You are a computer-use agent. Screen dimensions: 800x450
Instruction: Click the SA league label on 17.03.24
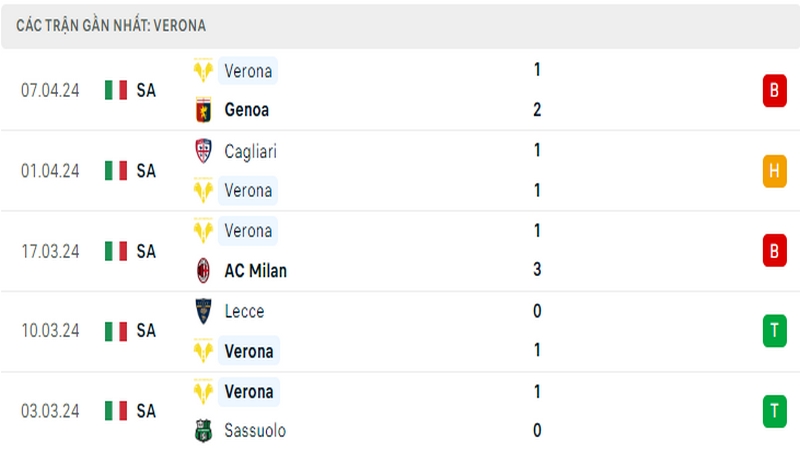click(x=146, y=252)
